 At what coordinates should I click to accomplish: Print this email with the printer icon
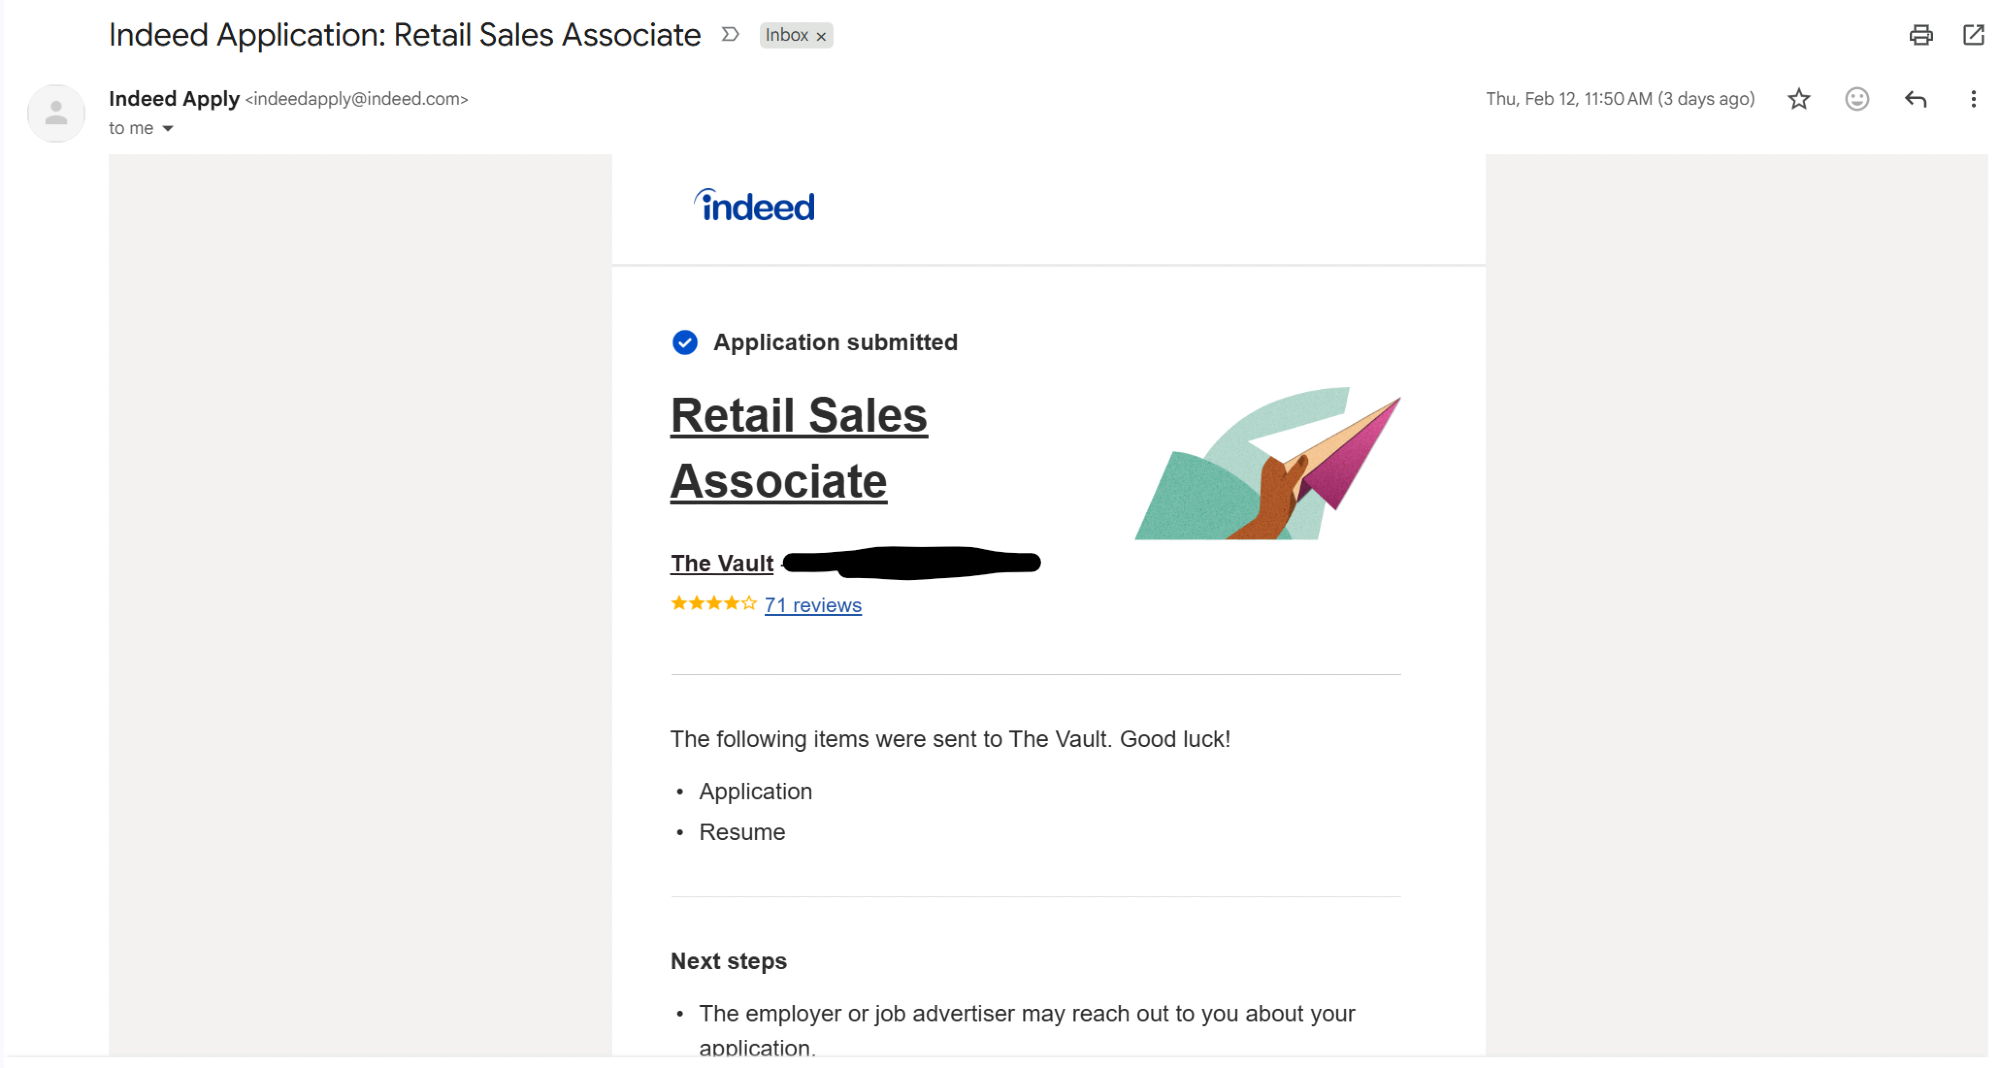point(1920,35)
